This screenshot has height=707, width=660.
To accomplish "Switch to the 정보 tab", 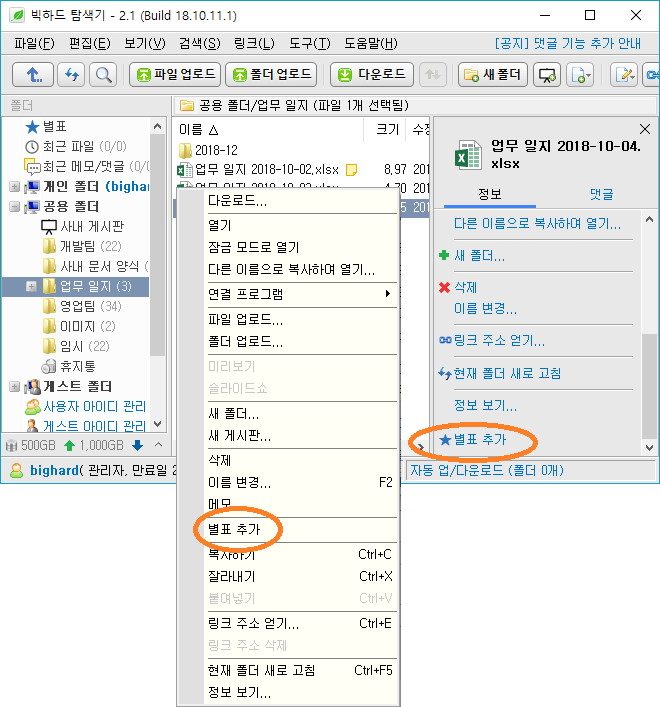I will click(x=490, y=194).
